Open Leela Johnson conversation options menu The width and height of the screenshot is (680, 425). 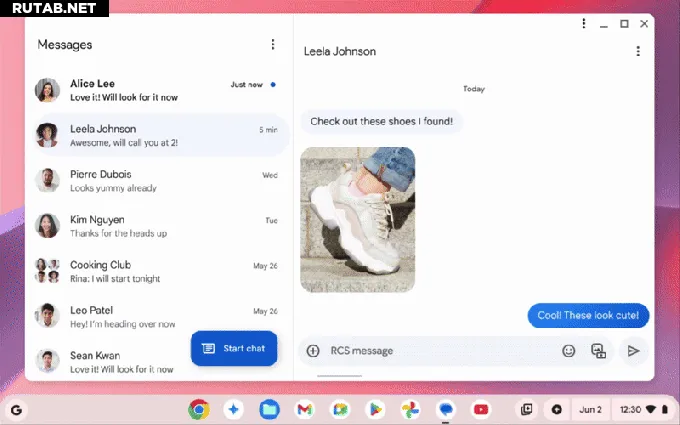tap(638, 51)
